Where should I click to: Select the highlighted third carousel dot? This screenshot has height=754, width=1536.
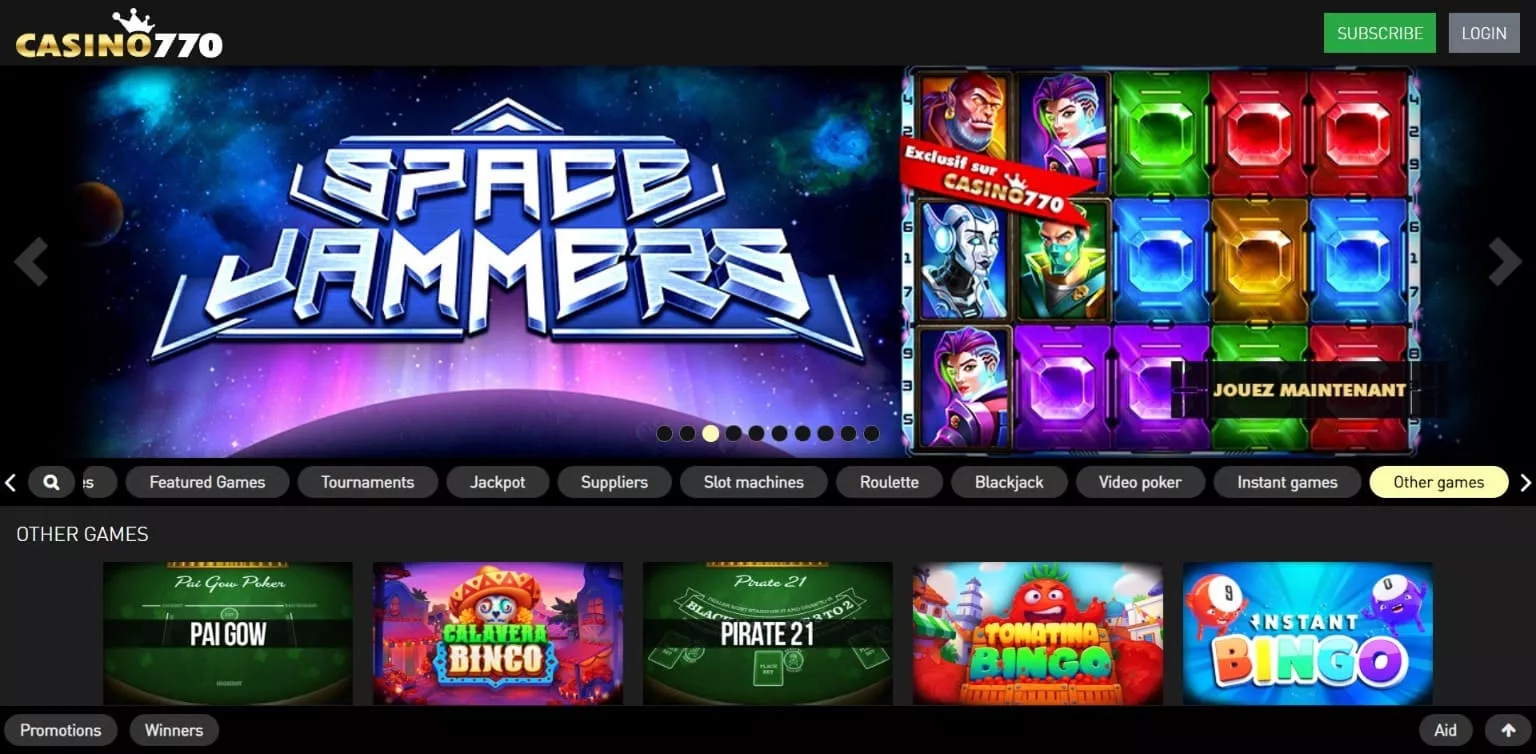[x=710, y=433]
